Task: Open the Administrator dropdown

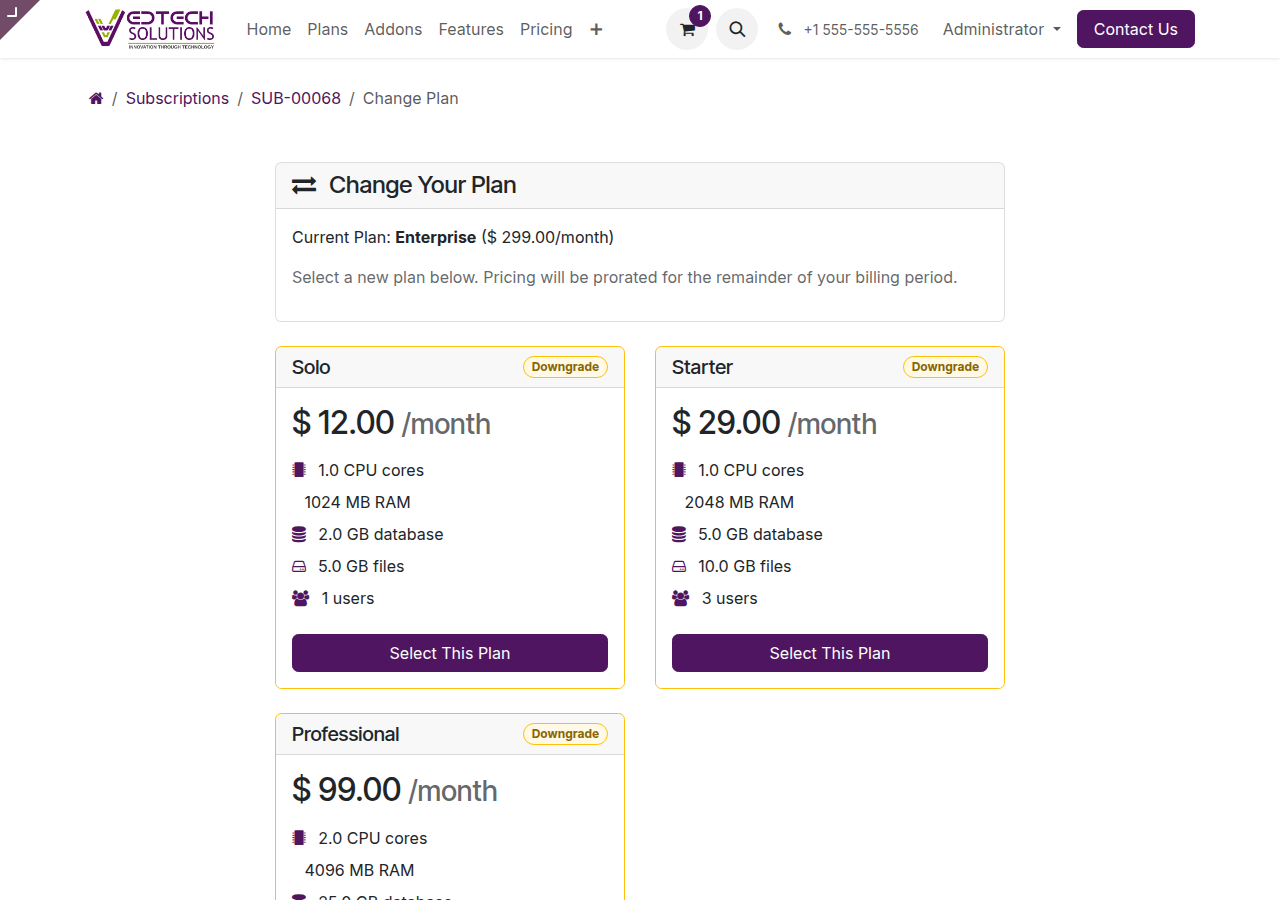Action: [1001, 29]
